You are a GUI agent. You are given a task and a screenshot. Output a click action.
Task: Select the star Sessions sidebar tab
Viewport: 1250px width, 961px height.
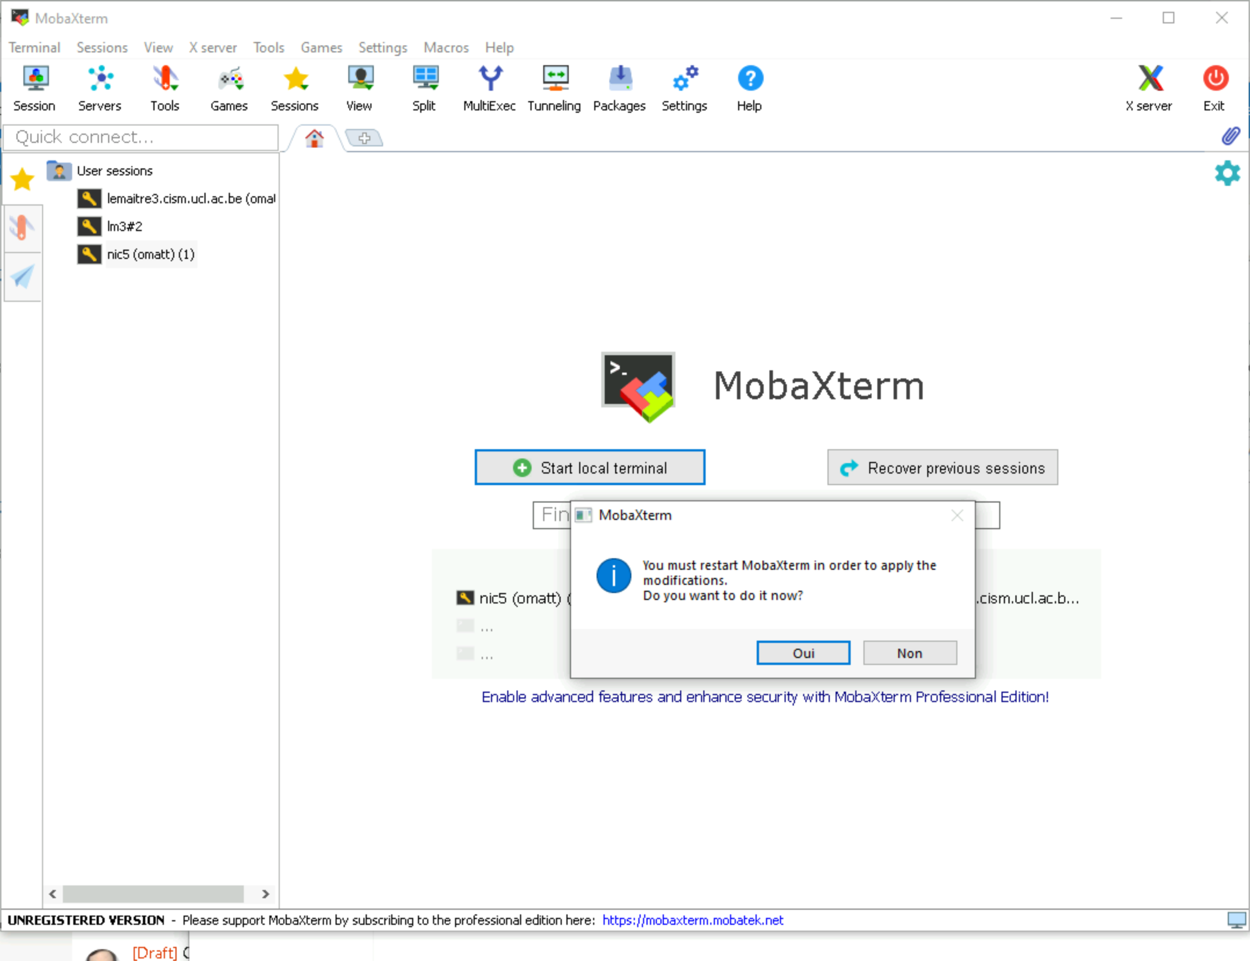pyautogui.click(x=22, y=180)
